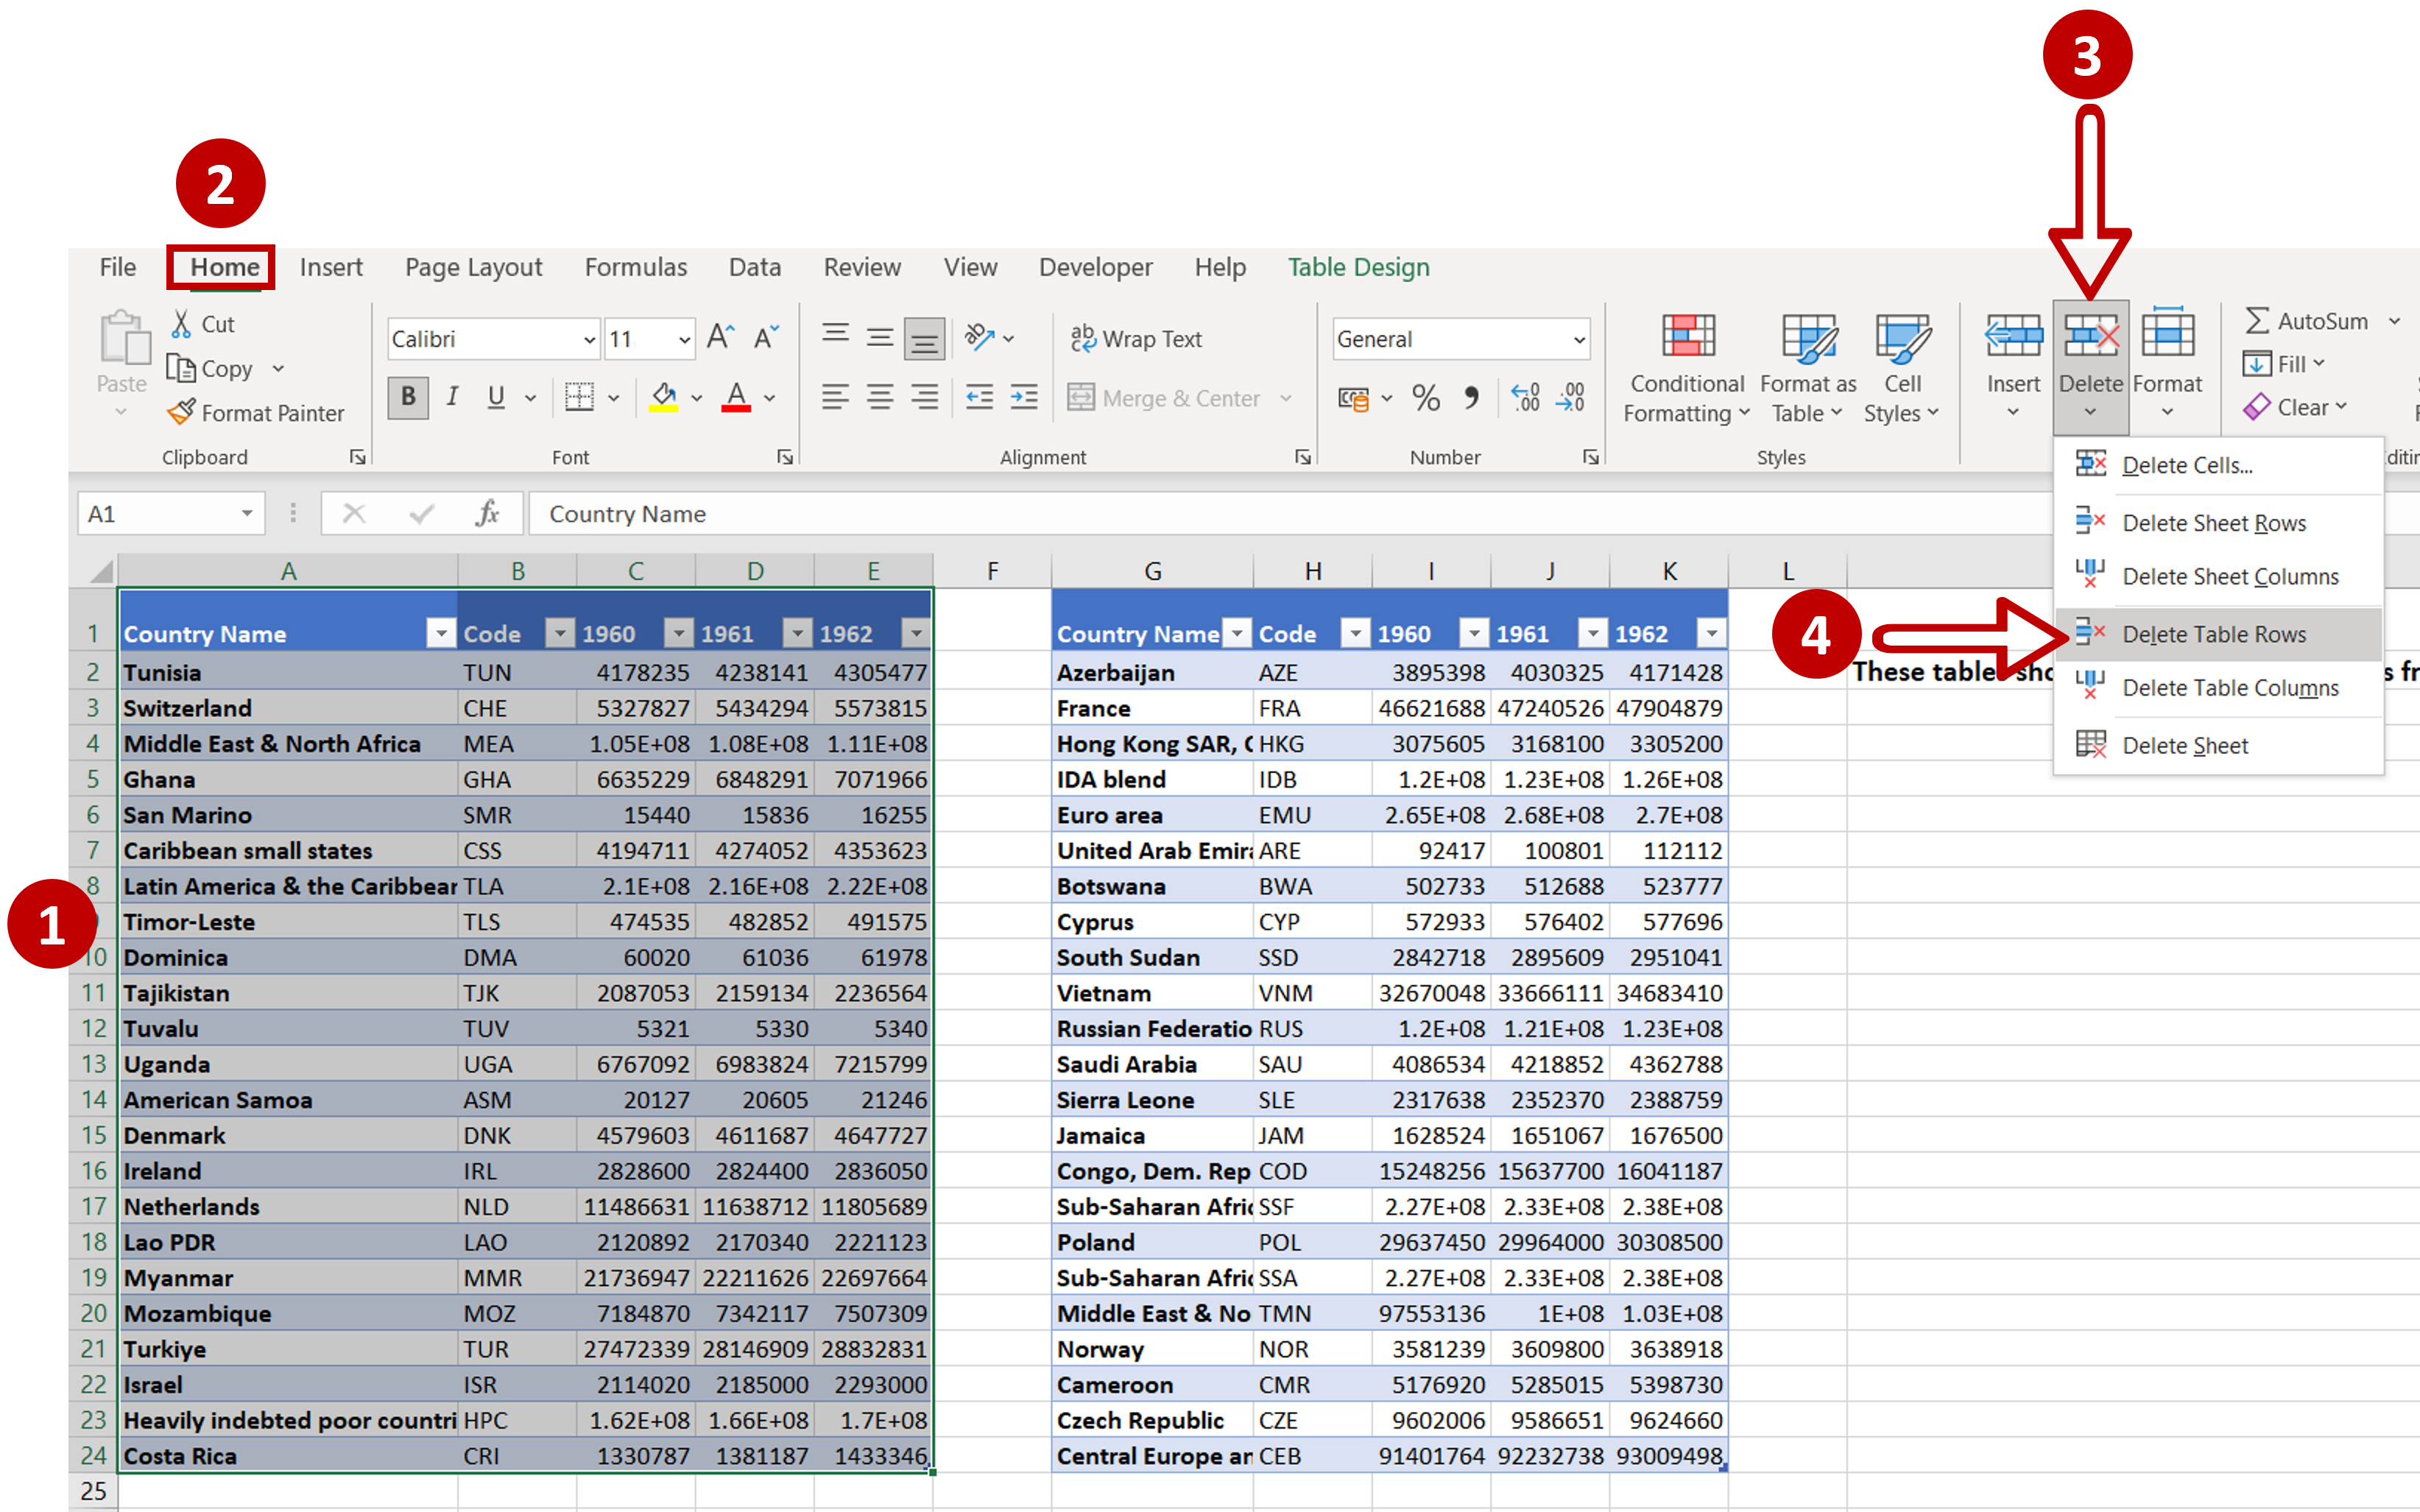Open Font dialog launcher
The width and height of the screenshot is (2420, 1512).
pos(785,457)
